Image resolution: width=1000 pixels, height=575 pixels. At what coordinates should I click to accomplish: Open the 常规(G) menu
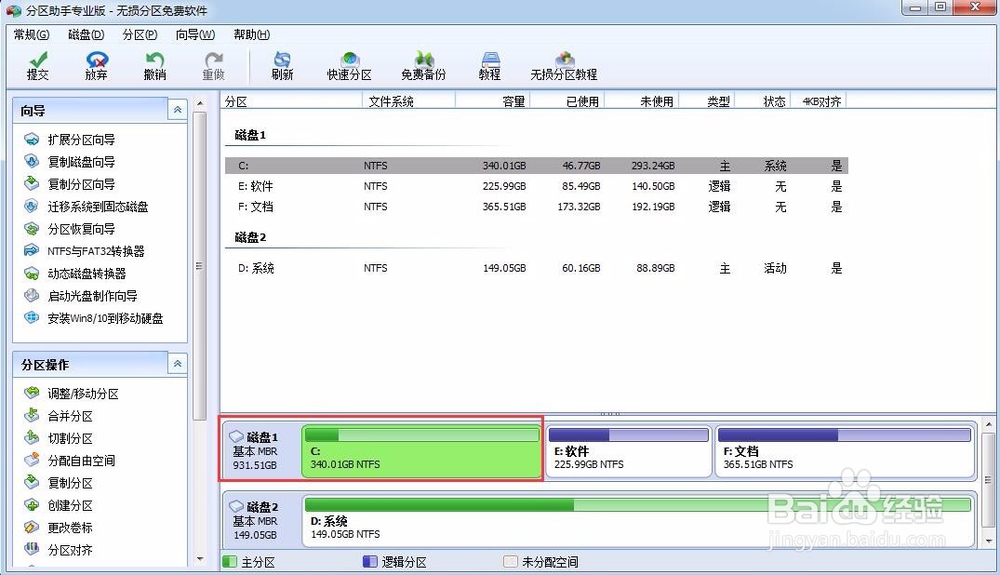click(x=31, y=34)
